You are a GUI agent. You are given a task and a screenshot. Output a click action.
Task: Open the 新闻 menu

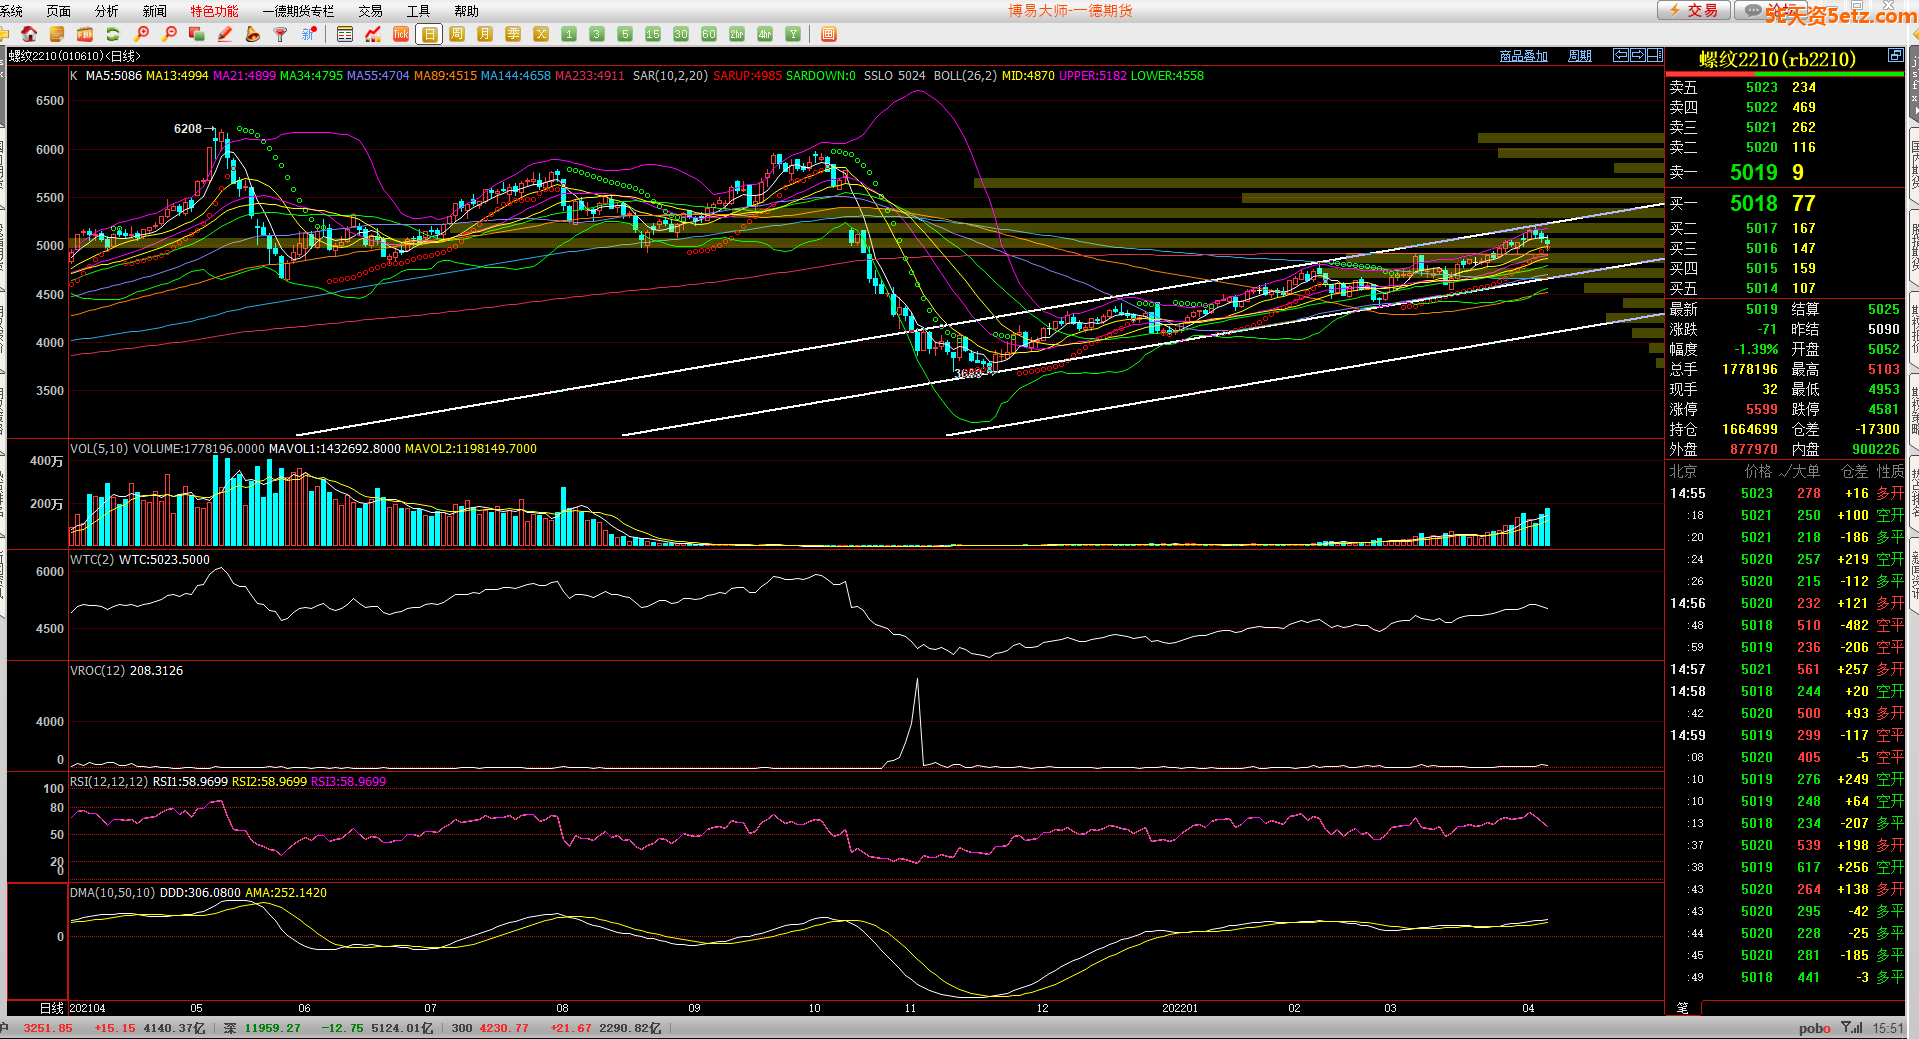tap(155, 11)
